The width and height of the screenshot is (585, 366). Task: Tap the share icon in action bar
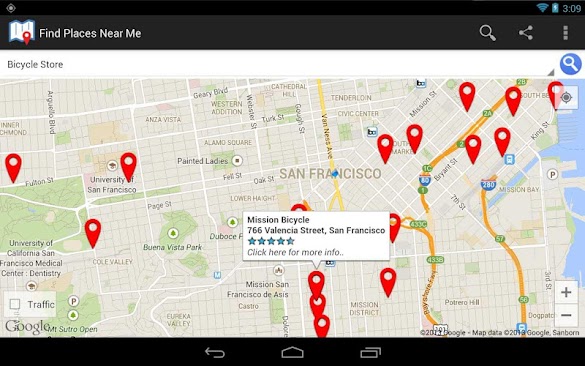click(x=526, y=33)
